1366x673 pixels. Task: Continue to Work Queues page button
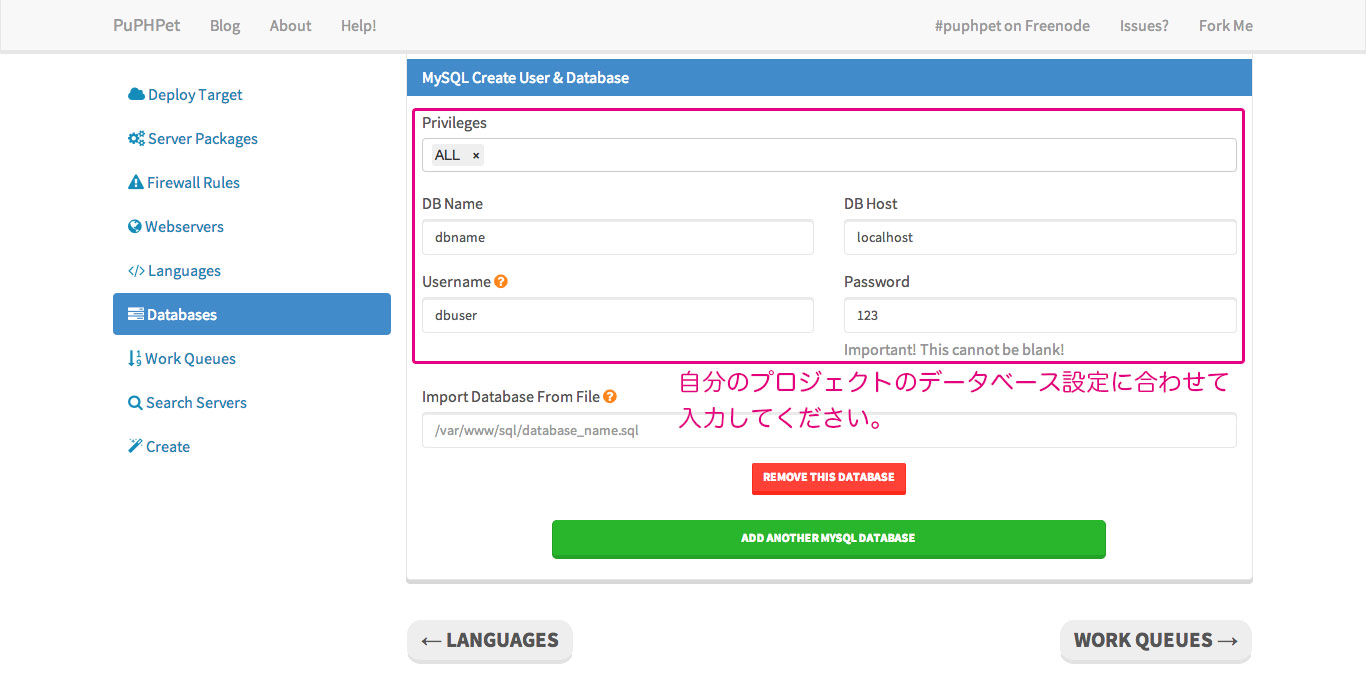[x=1156, y=641]
